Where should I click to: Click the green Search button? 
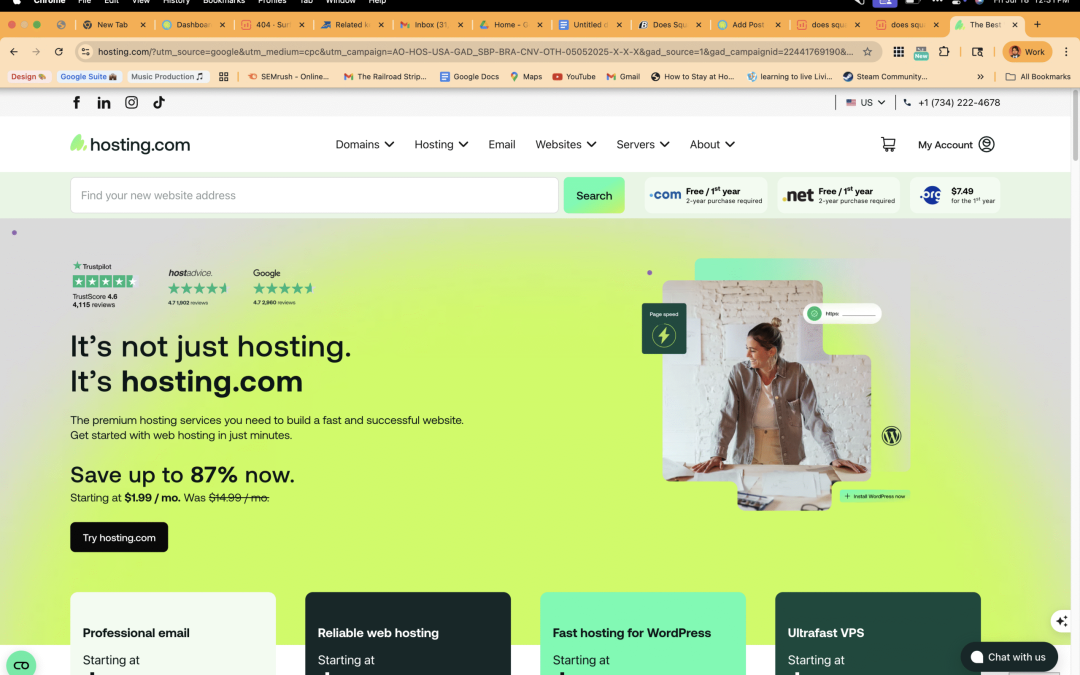594,195
